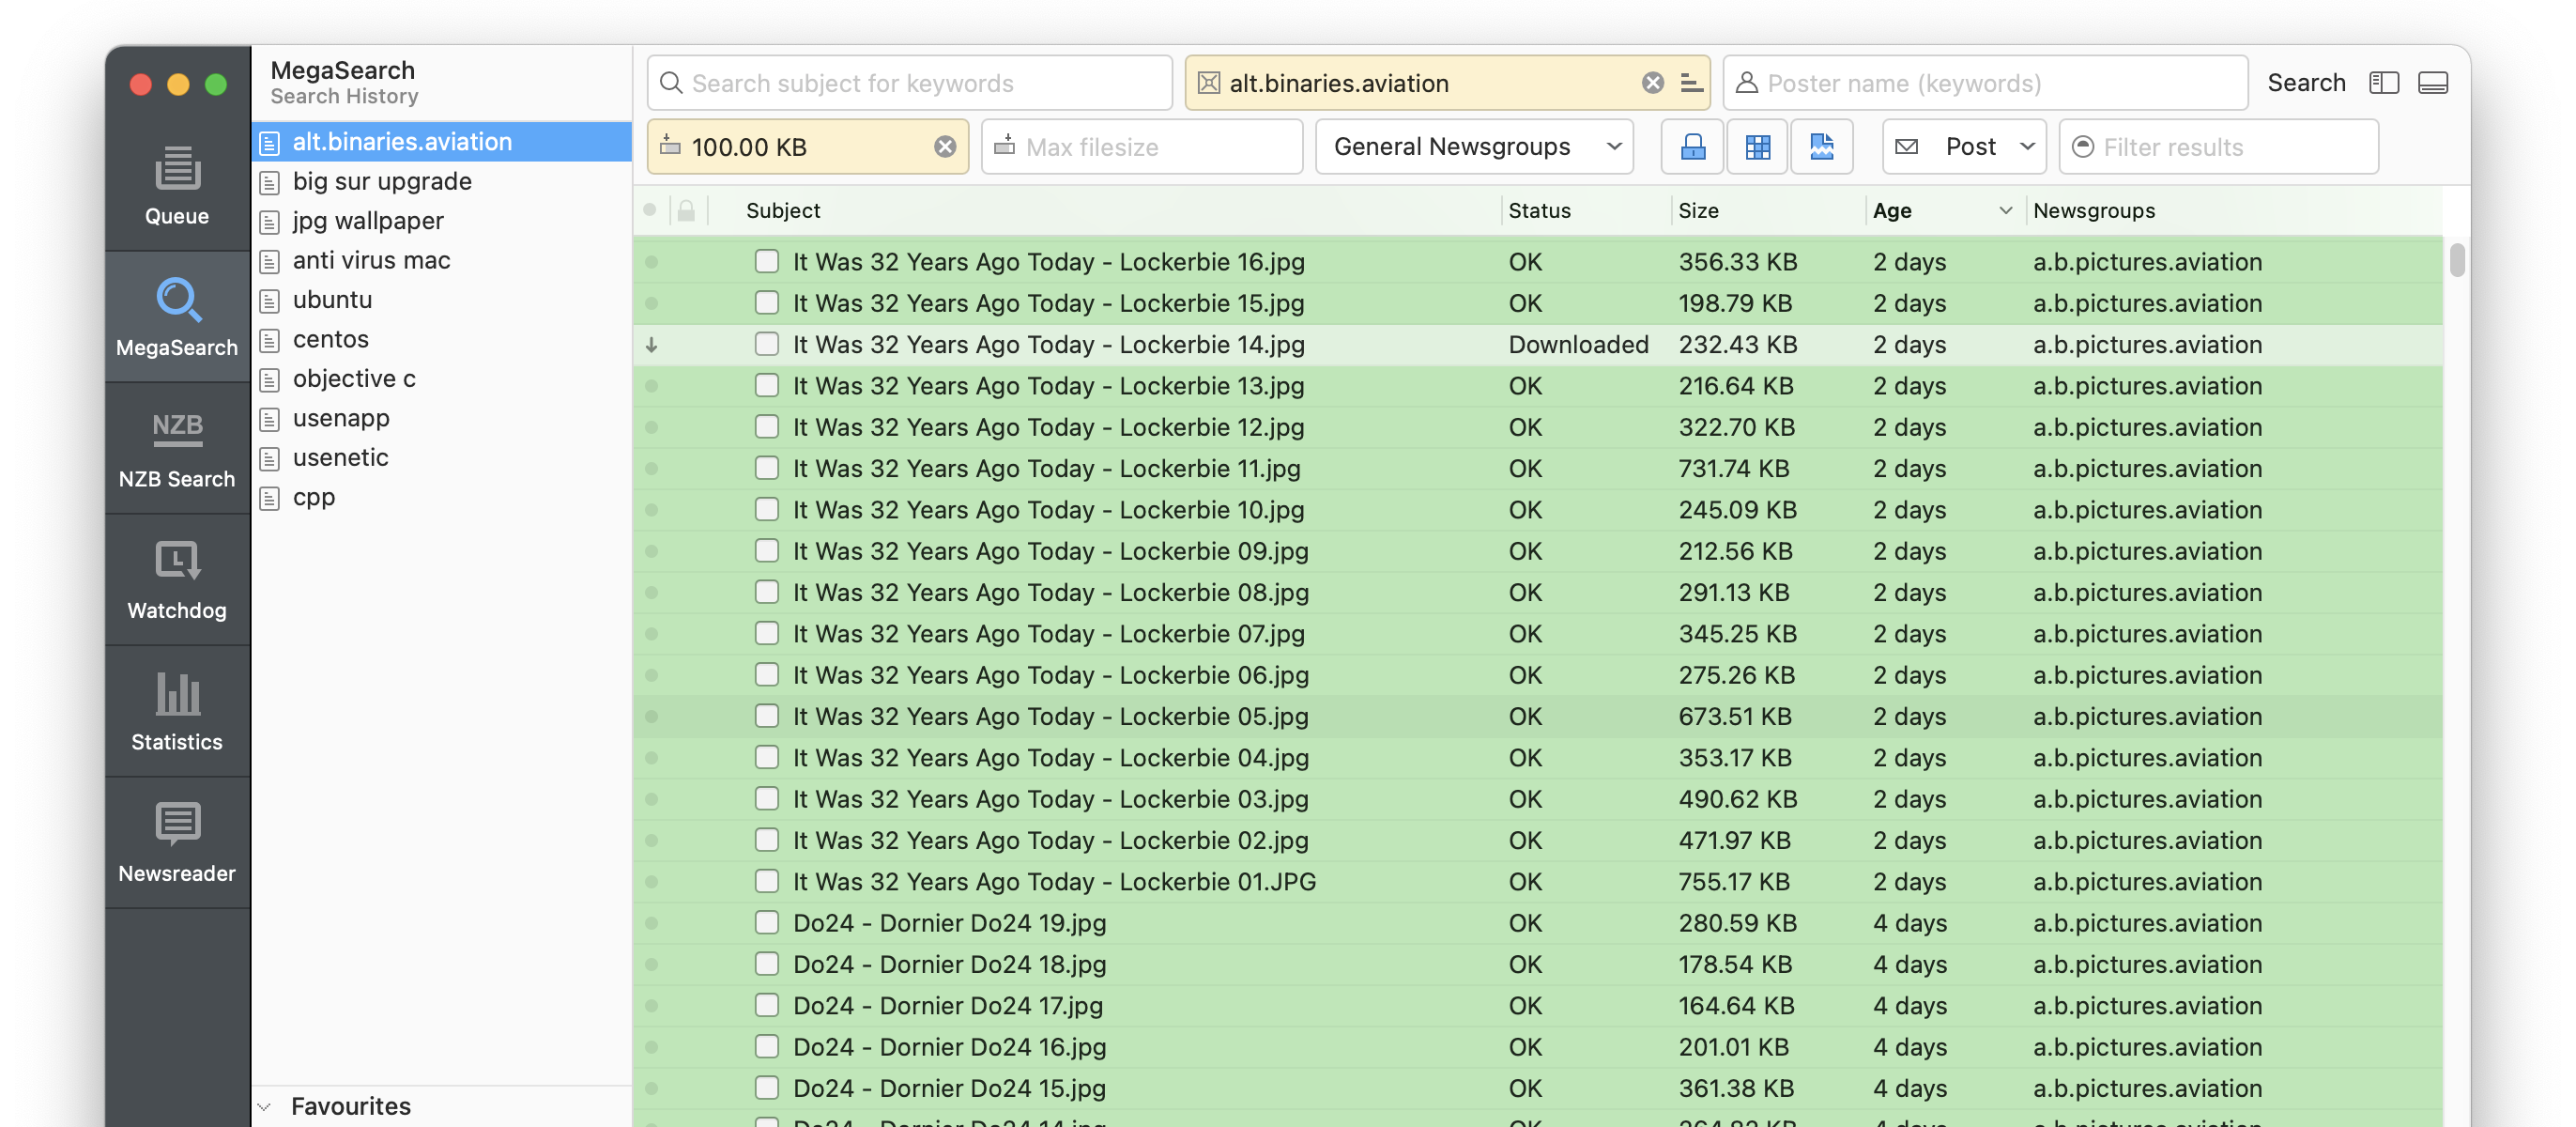Click the grid view toolbar icon
2576x1127 pixels.
coord(1757,147)
